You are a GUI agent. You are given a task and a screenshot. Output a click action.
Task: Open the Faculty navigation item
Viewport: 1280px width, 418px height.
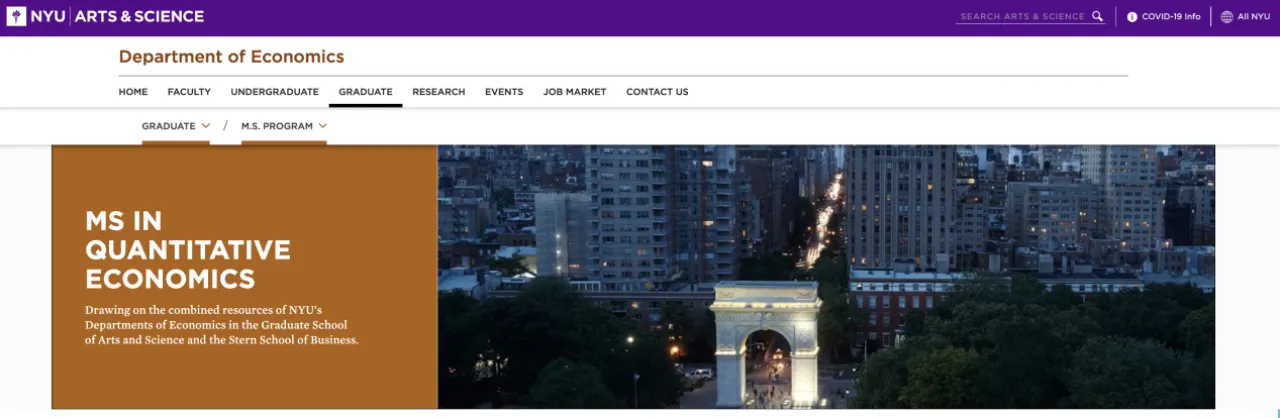(189, 92)
